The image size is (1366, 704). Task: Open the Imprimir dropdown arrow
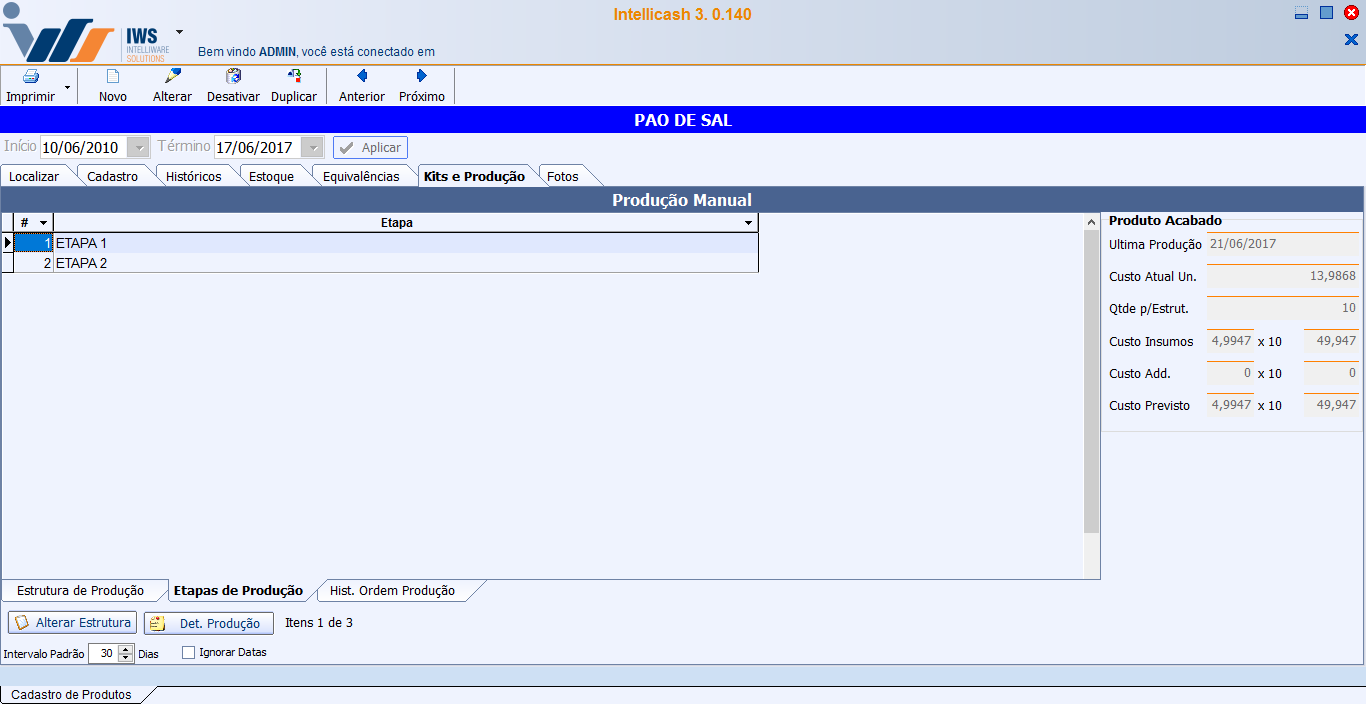67,88
